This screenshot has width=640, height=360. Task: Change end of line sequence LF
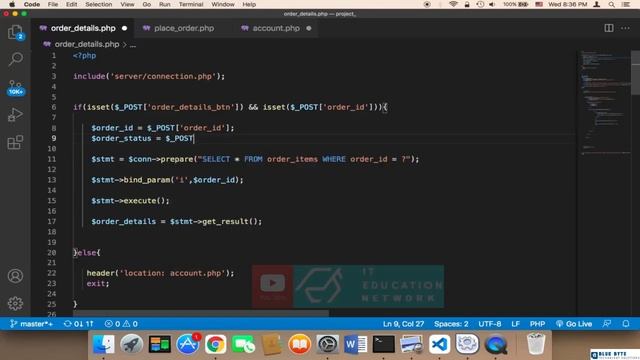pos(516,324)
